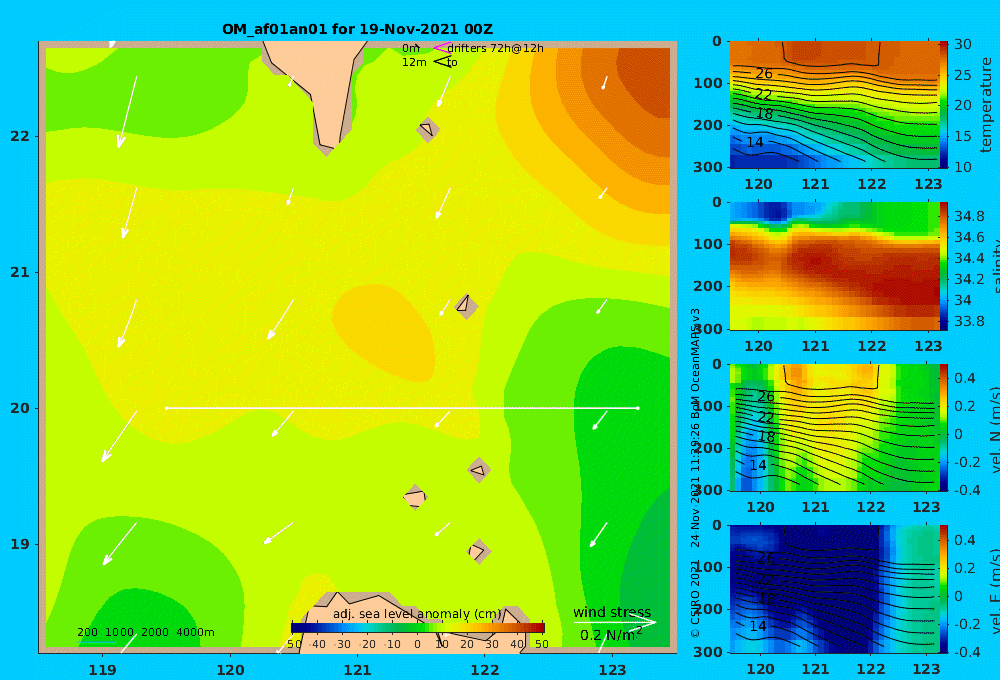Click the wind stress reference arrow
The height and width of the screenshot is (680, 1000).
615,622
